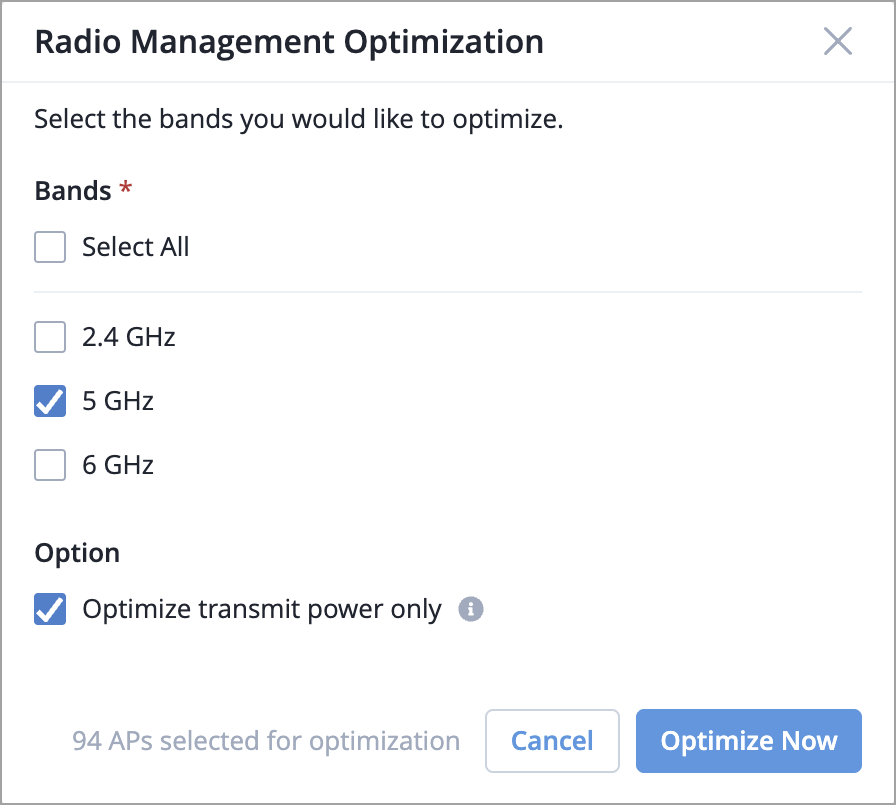896x805 pixels.
Task: Show info about transmit power option
Action: 471,609
